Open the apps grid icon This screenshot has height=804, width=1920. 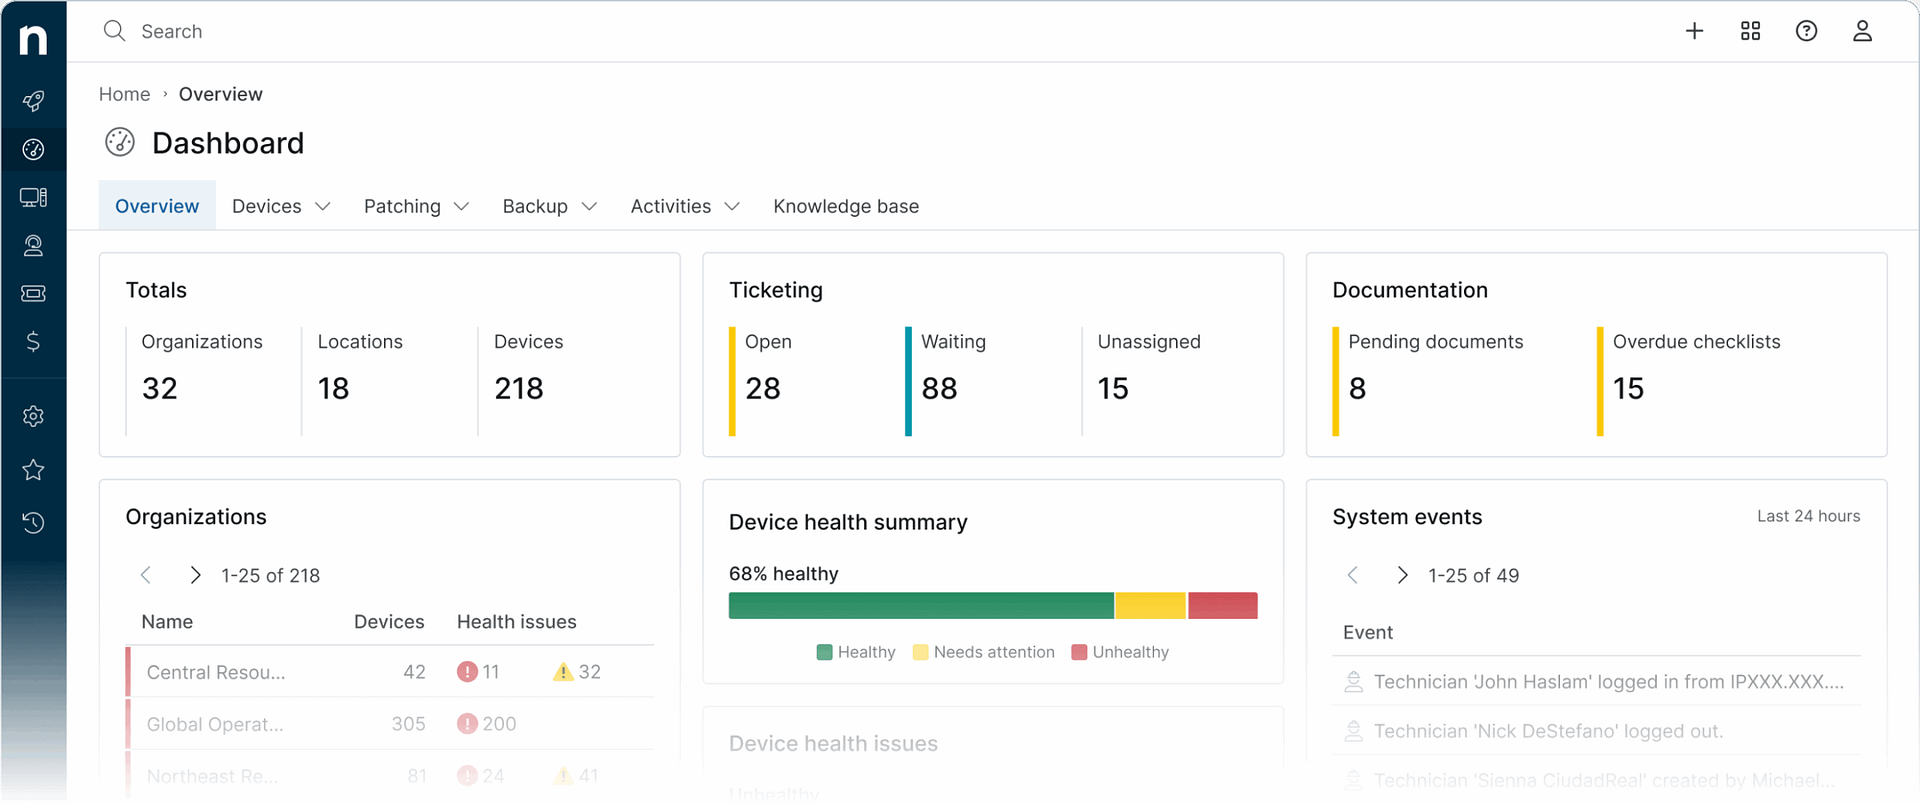coord(1750,31)
